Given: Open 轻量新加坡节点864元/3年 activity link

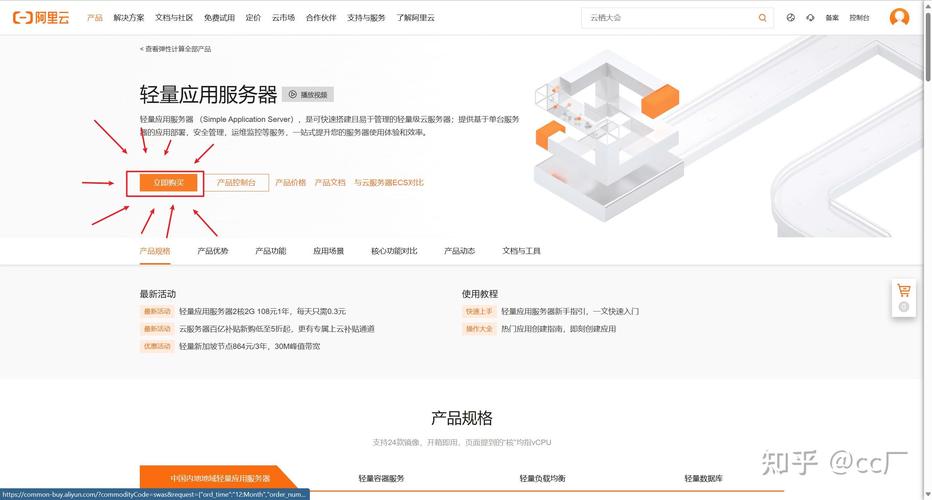Looking at the screenshot, I should click(250, 346).
